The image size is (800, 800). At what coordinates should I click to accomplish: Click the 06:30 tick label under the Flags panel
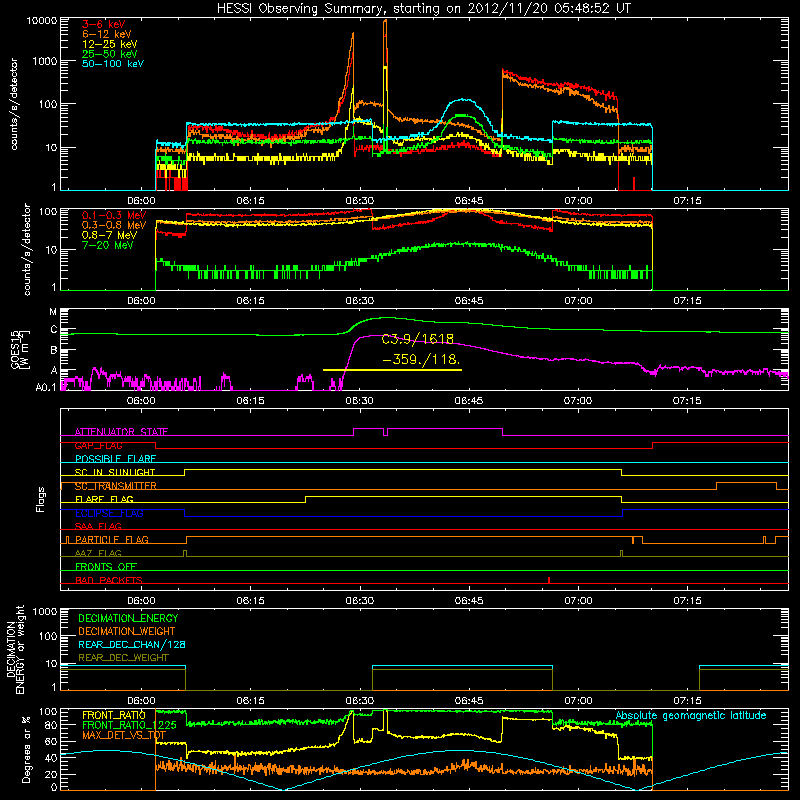coord(360,601)
